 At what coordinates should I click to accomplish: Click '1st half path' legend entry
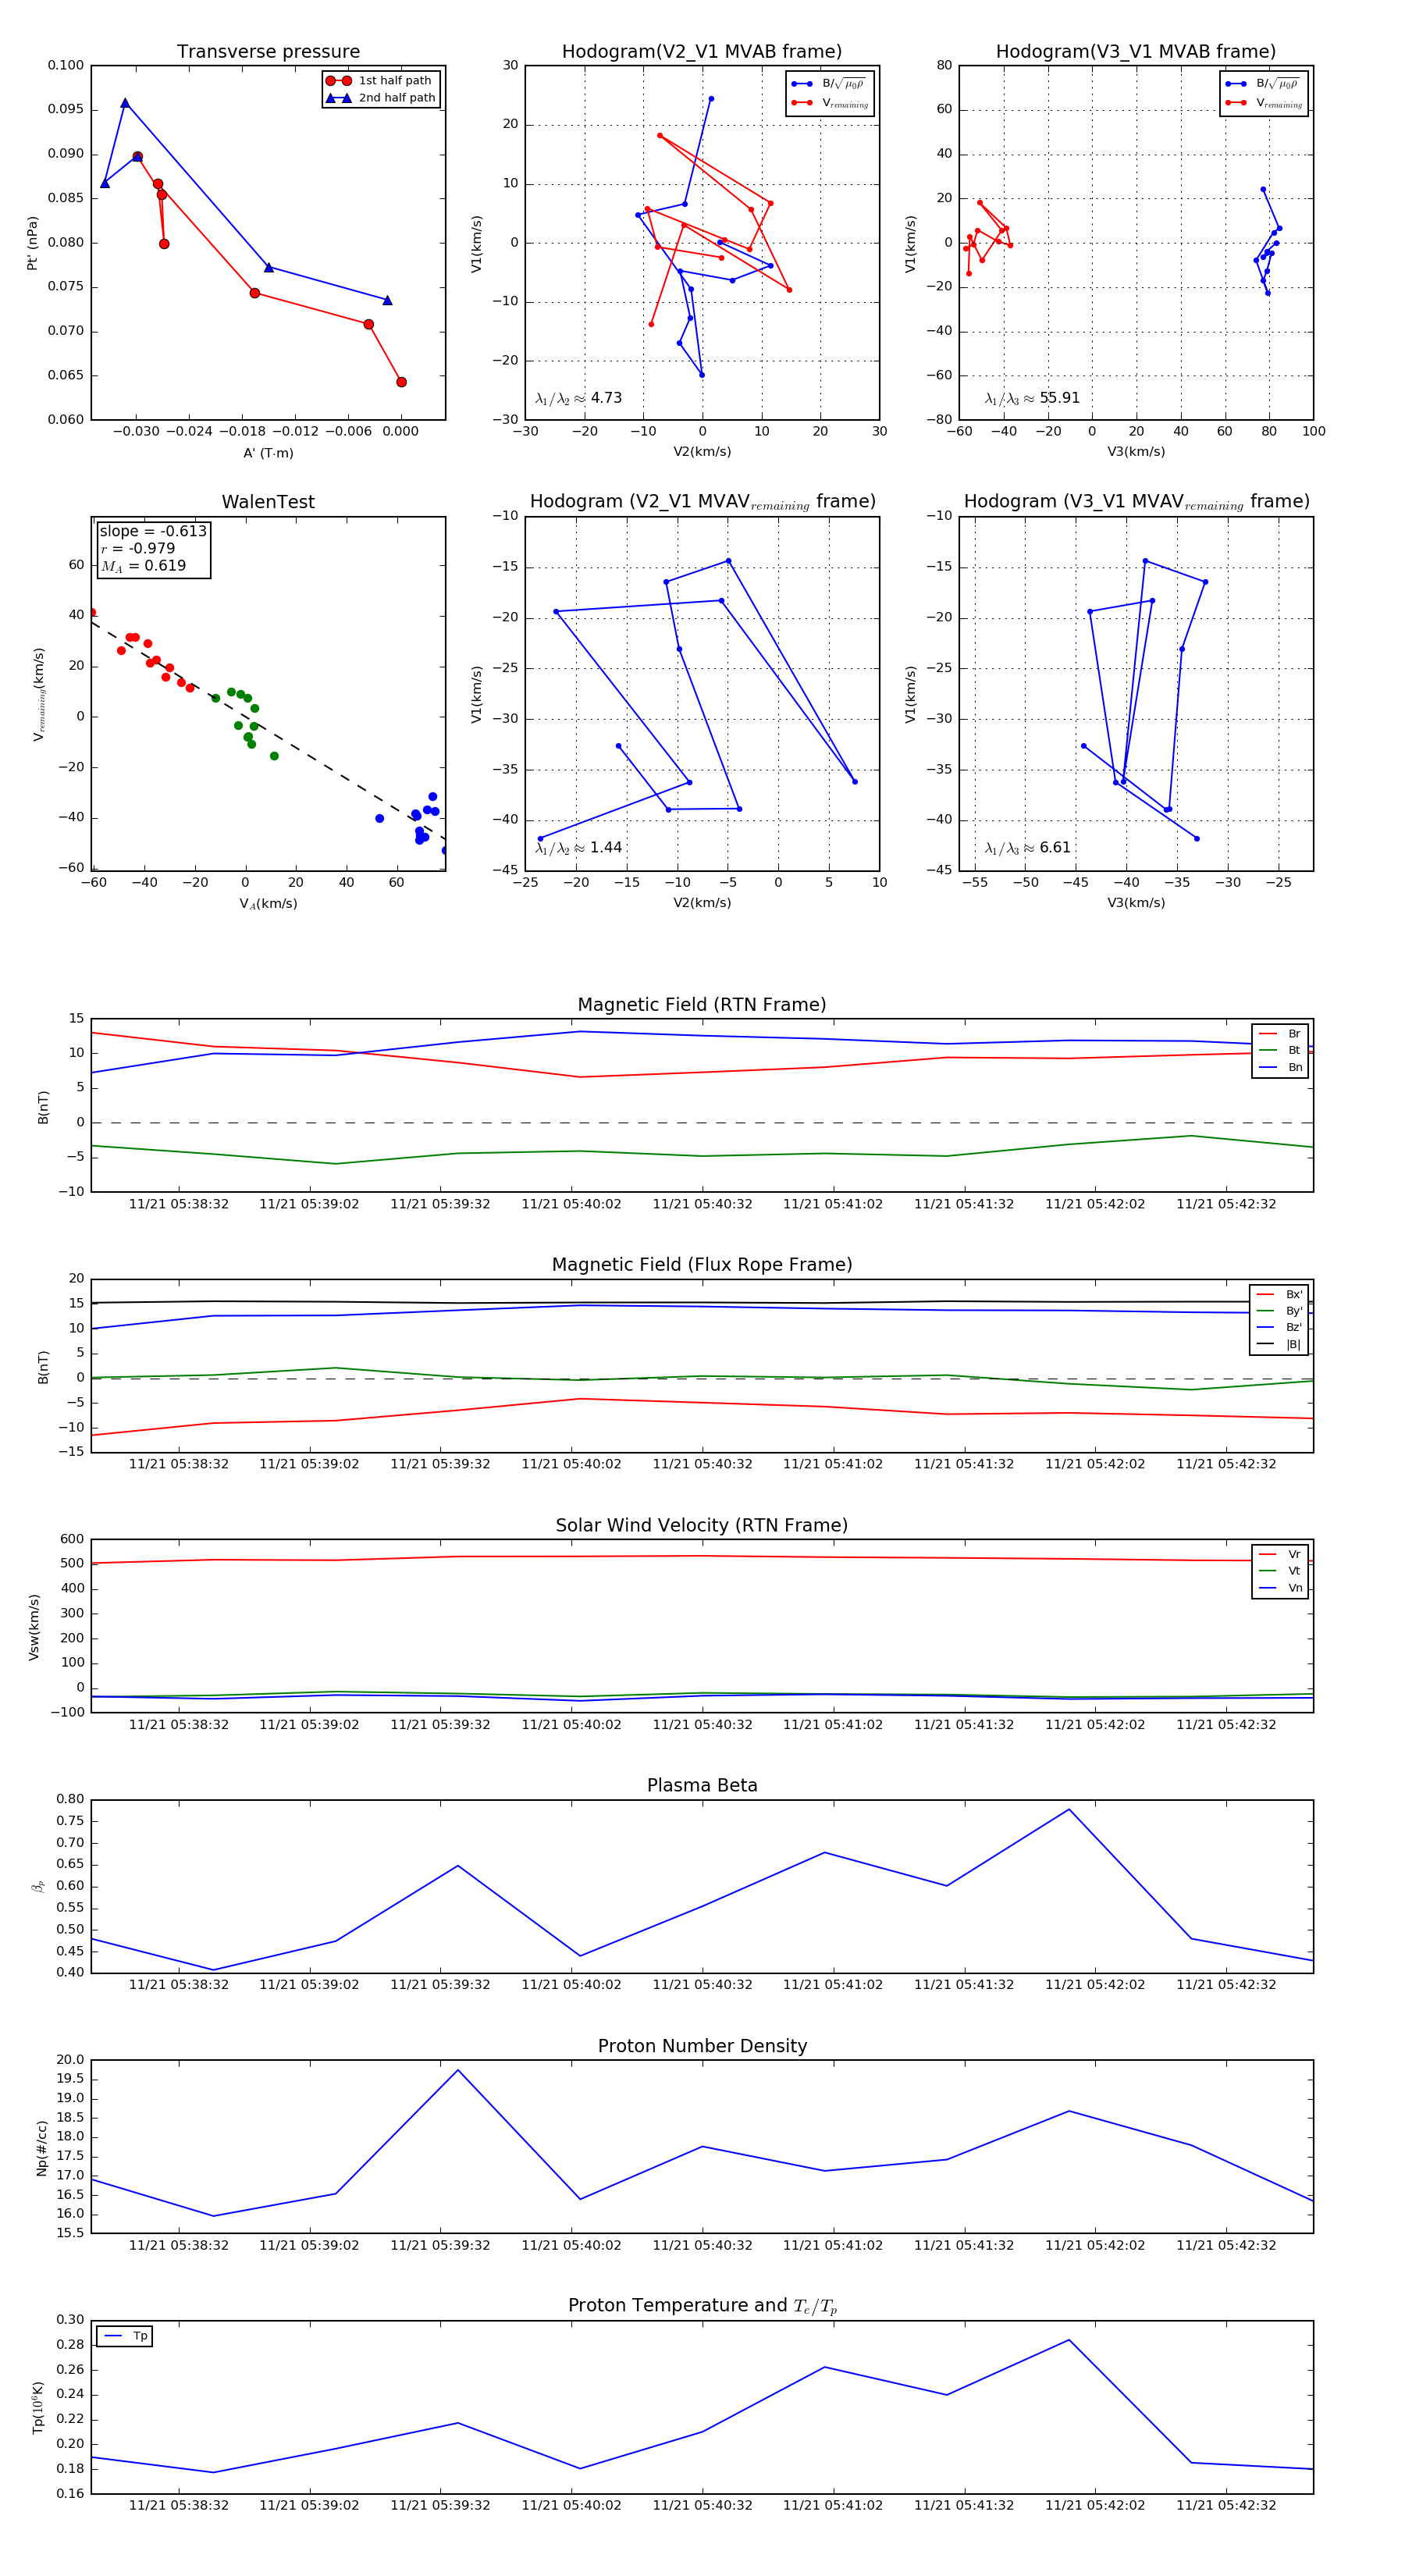pos(379,81)
